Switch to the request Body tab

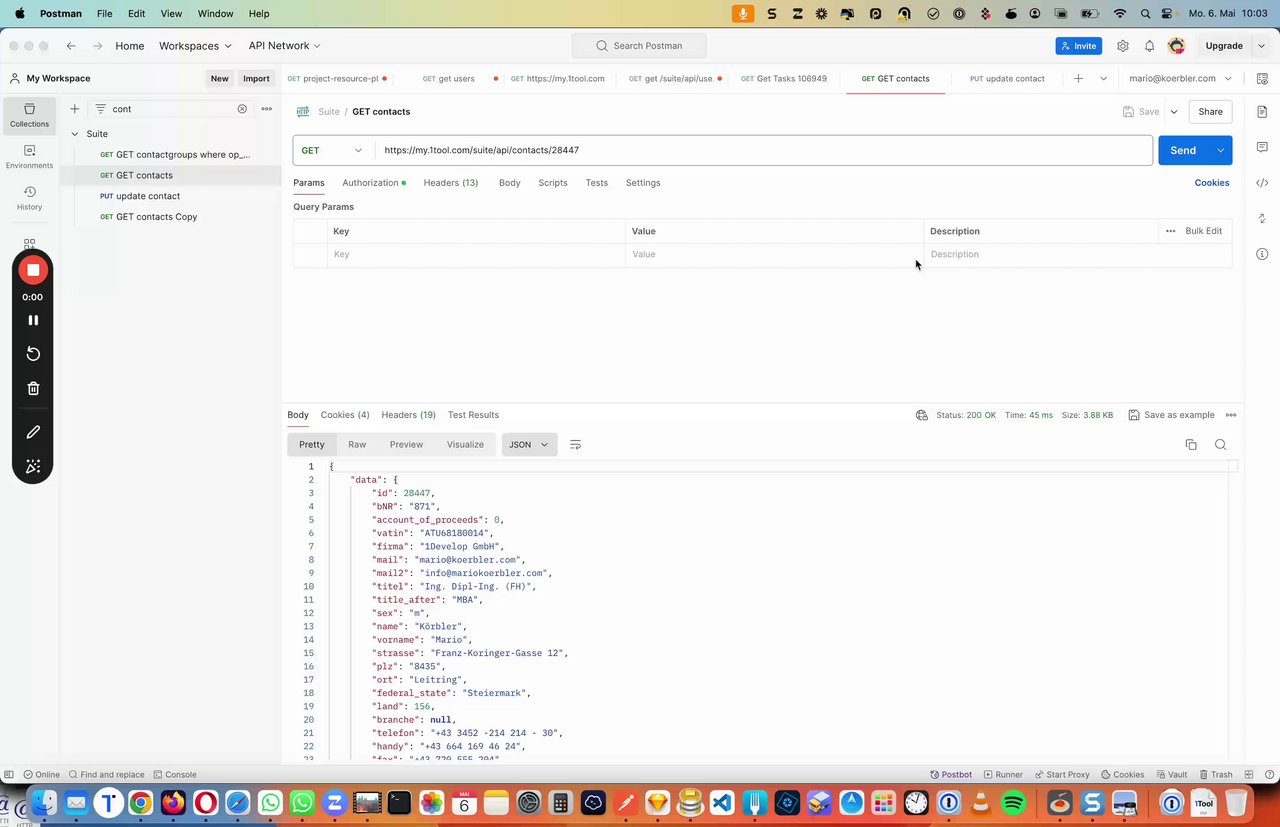[510, 183]
